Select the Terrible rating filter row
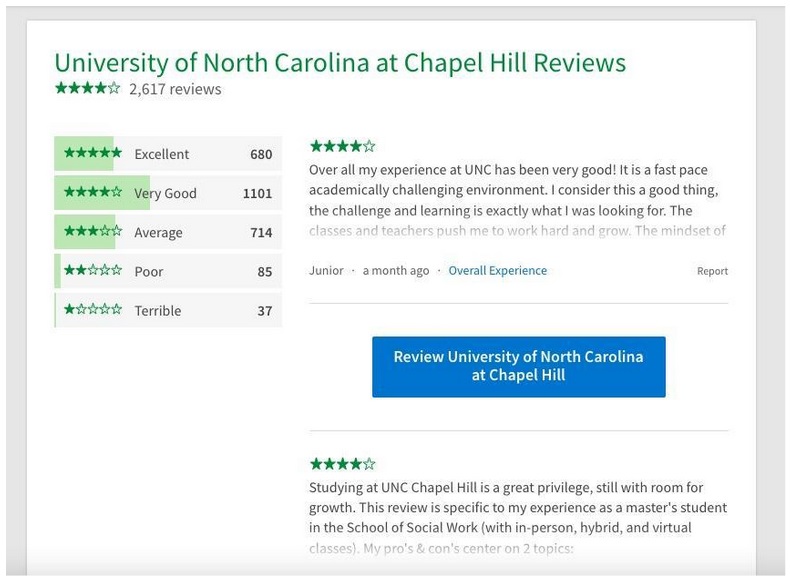The height and width of the screenshot is (586, 790). (168, 310)
